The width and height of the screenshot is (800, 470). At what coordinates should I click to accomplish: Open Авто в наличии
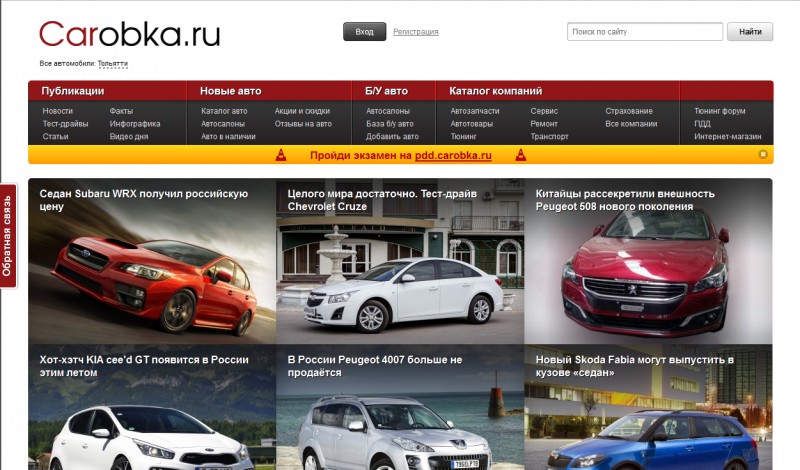(228, 136)
